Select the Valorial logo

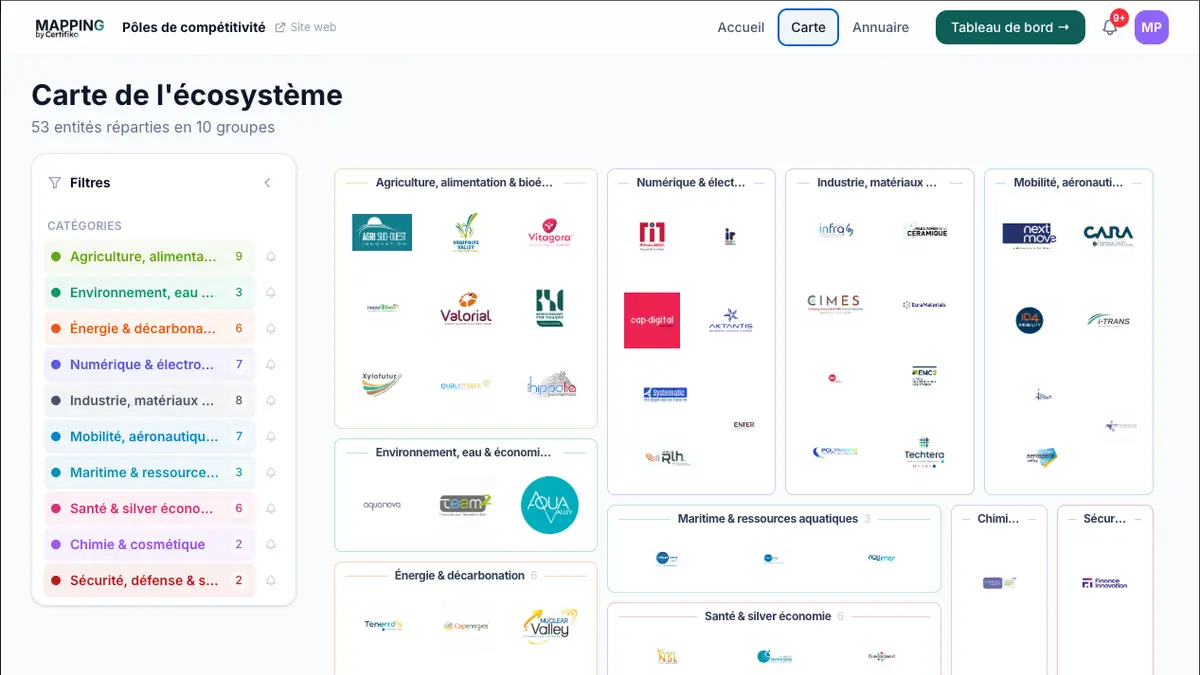click(466, 309)
